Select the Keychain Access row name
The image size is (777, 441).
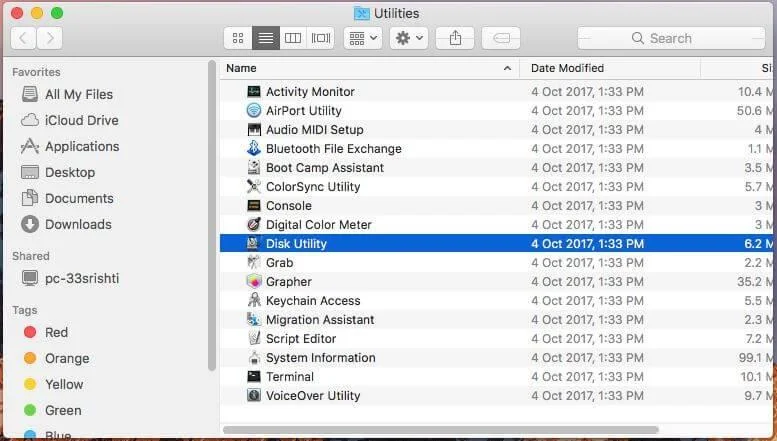point(313,301)
